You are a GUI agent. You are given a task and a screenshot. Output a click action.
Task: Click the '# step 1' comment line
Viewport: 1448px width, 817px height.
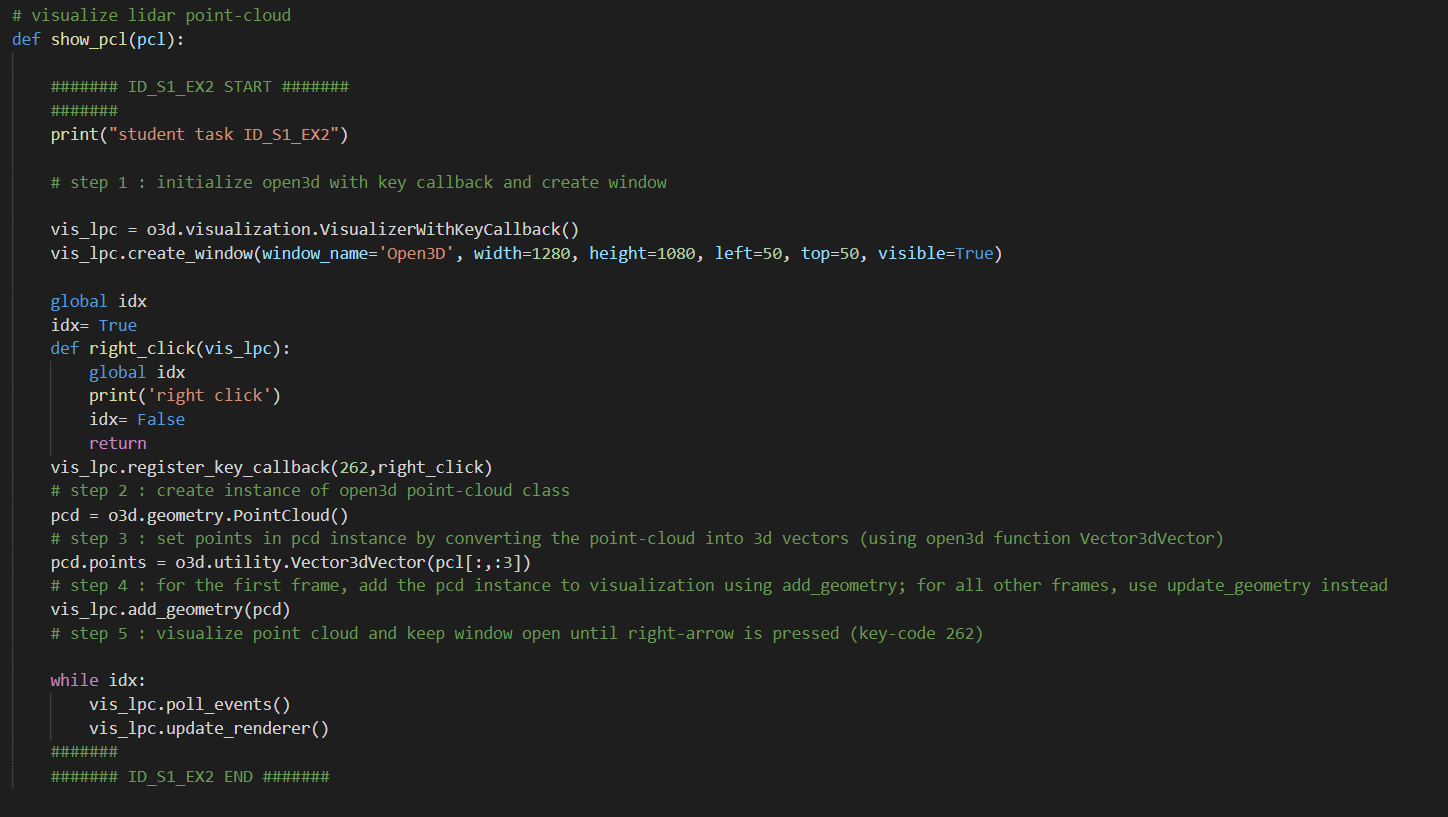pos(359,183)
